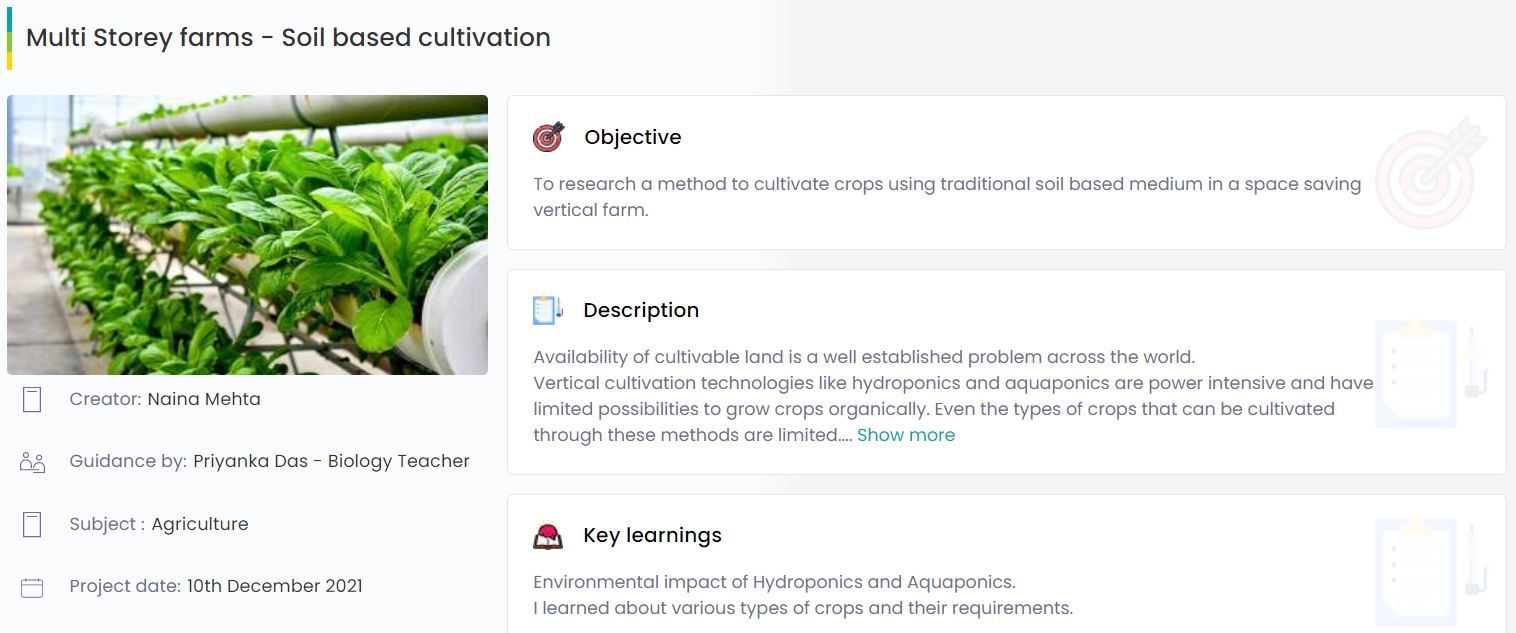Viewport: 1516px width, 633px height.
Task: Click the faded clipboard watermark in Key learnings card
Action: tap(1432, 571)
